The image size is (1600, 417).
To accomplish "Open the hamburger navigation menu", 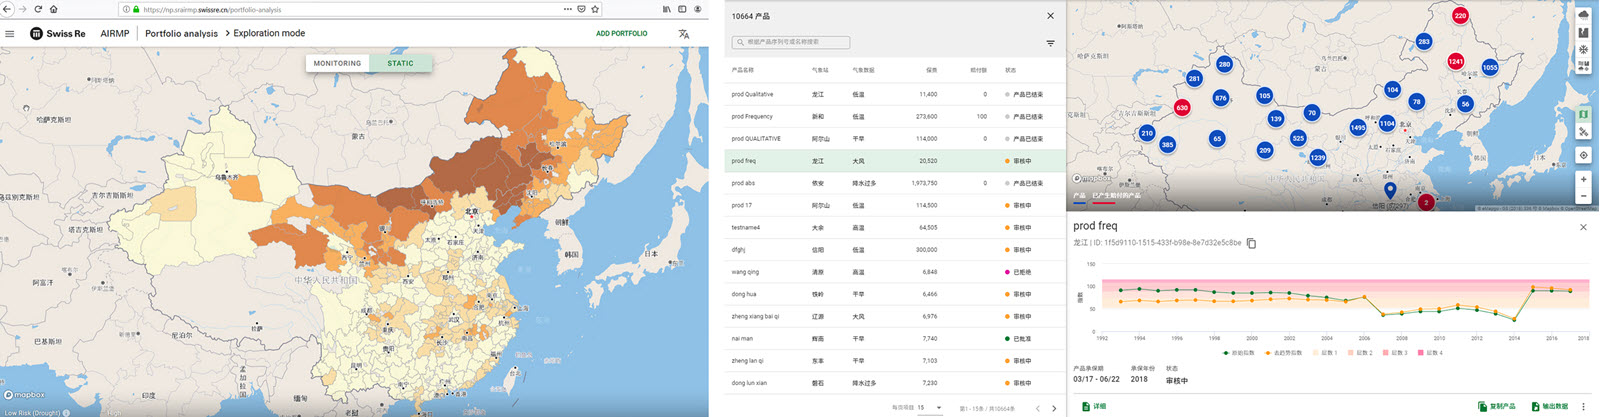I will (10, 33).
